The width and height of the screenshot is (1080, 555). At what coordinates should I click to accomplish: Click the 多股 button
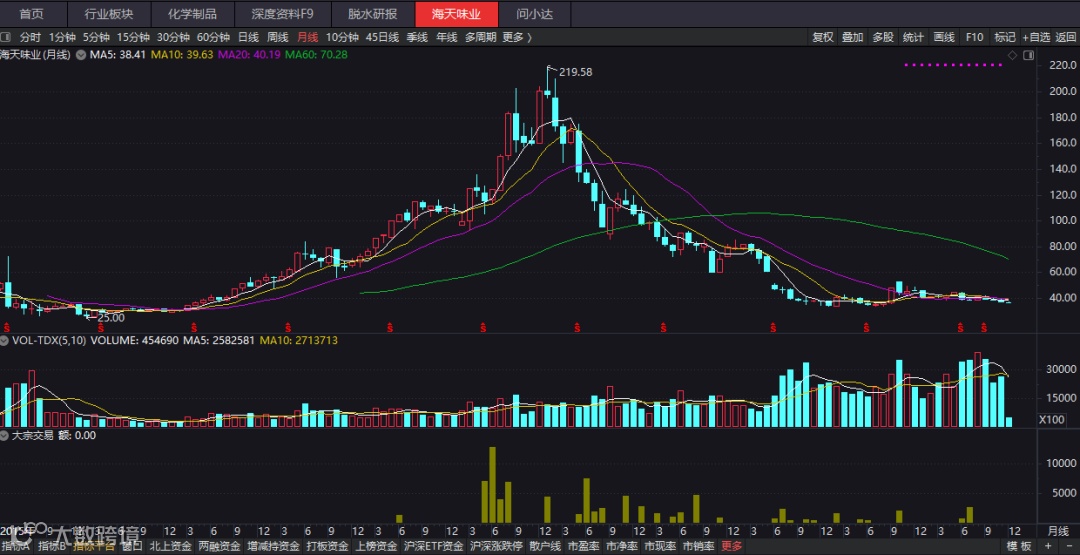click(x=883, y=37)
